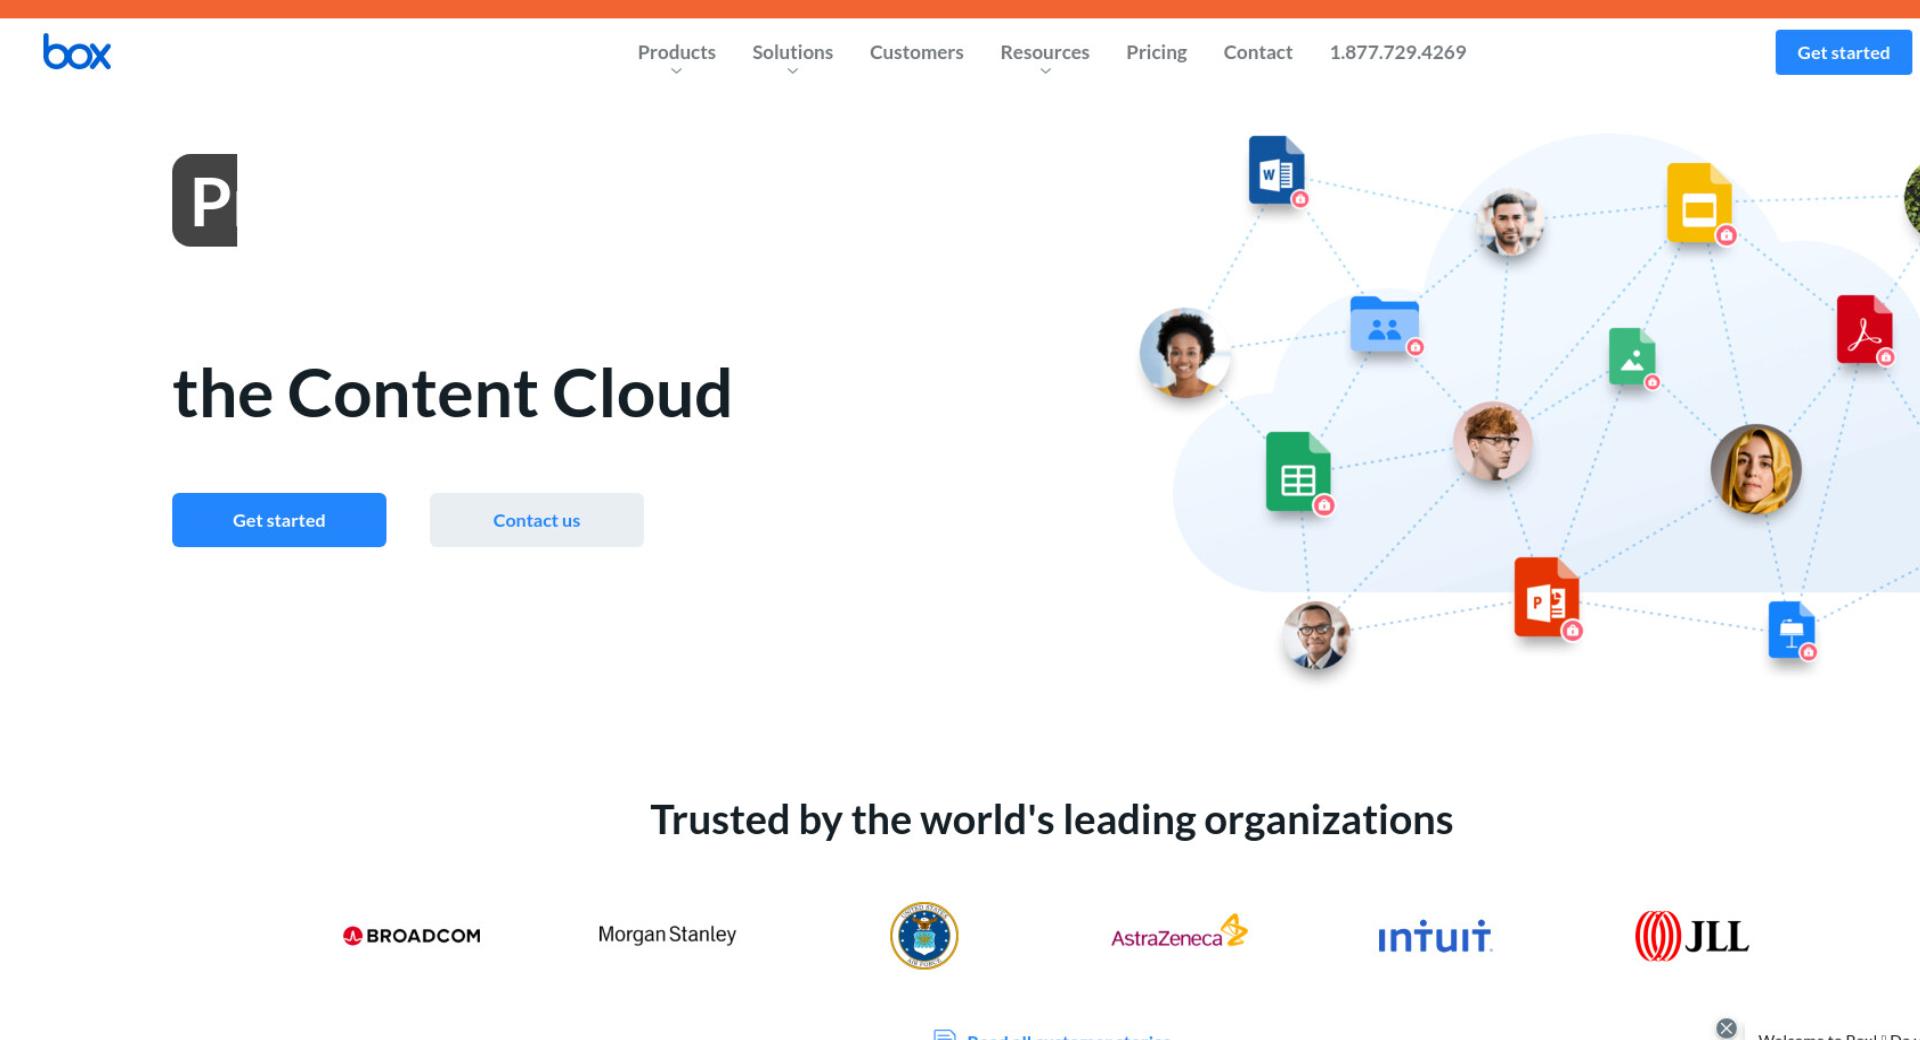This screenshot has width=1920, height=1040.
Task: Expand the Resources dropdown chevron
Action: [1045, 71]
